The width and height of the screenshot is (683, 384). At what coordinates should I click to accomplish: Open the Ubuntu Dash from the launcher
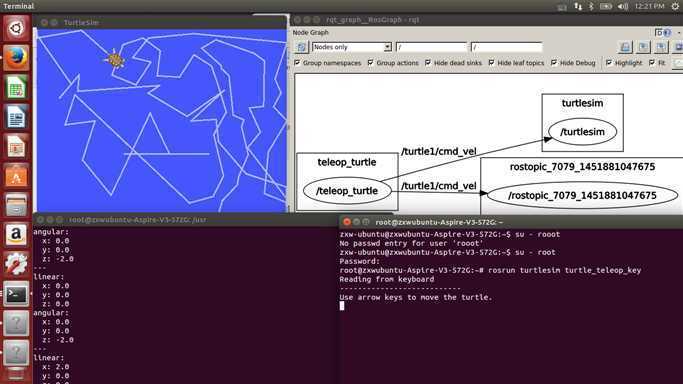click(x=16, y=28)
